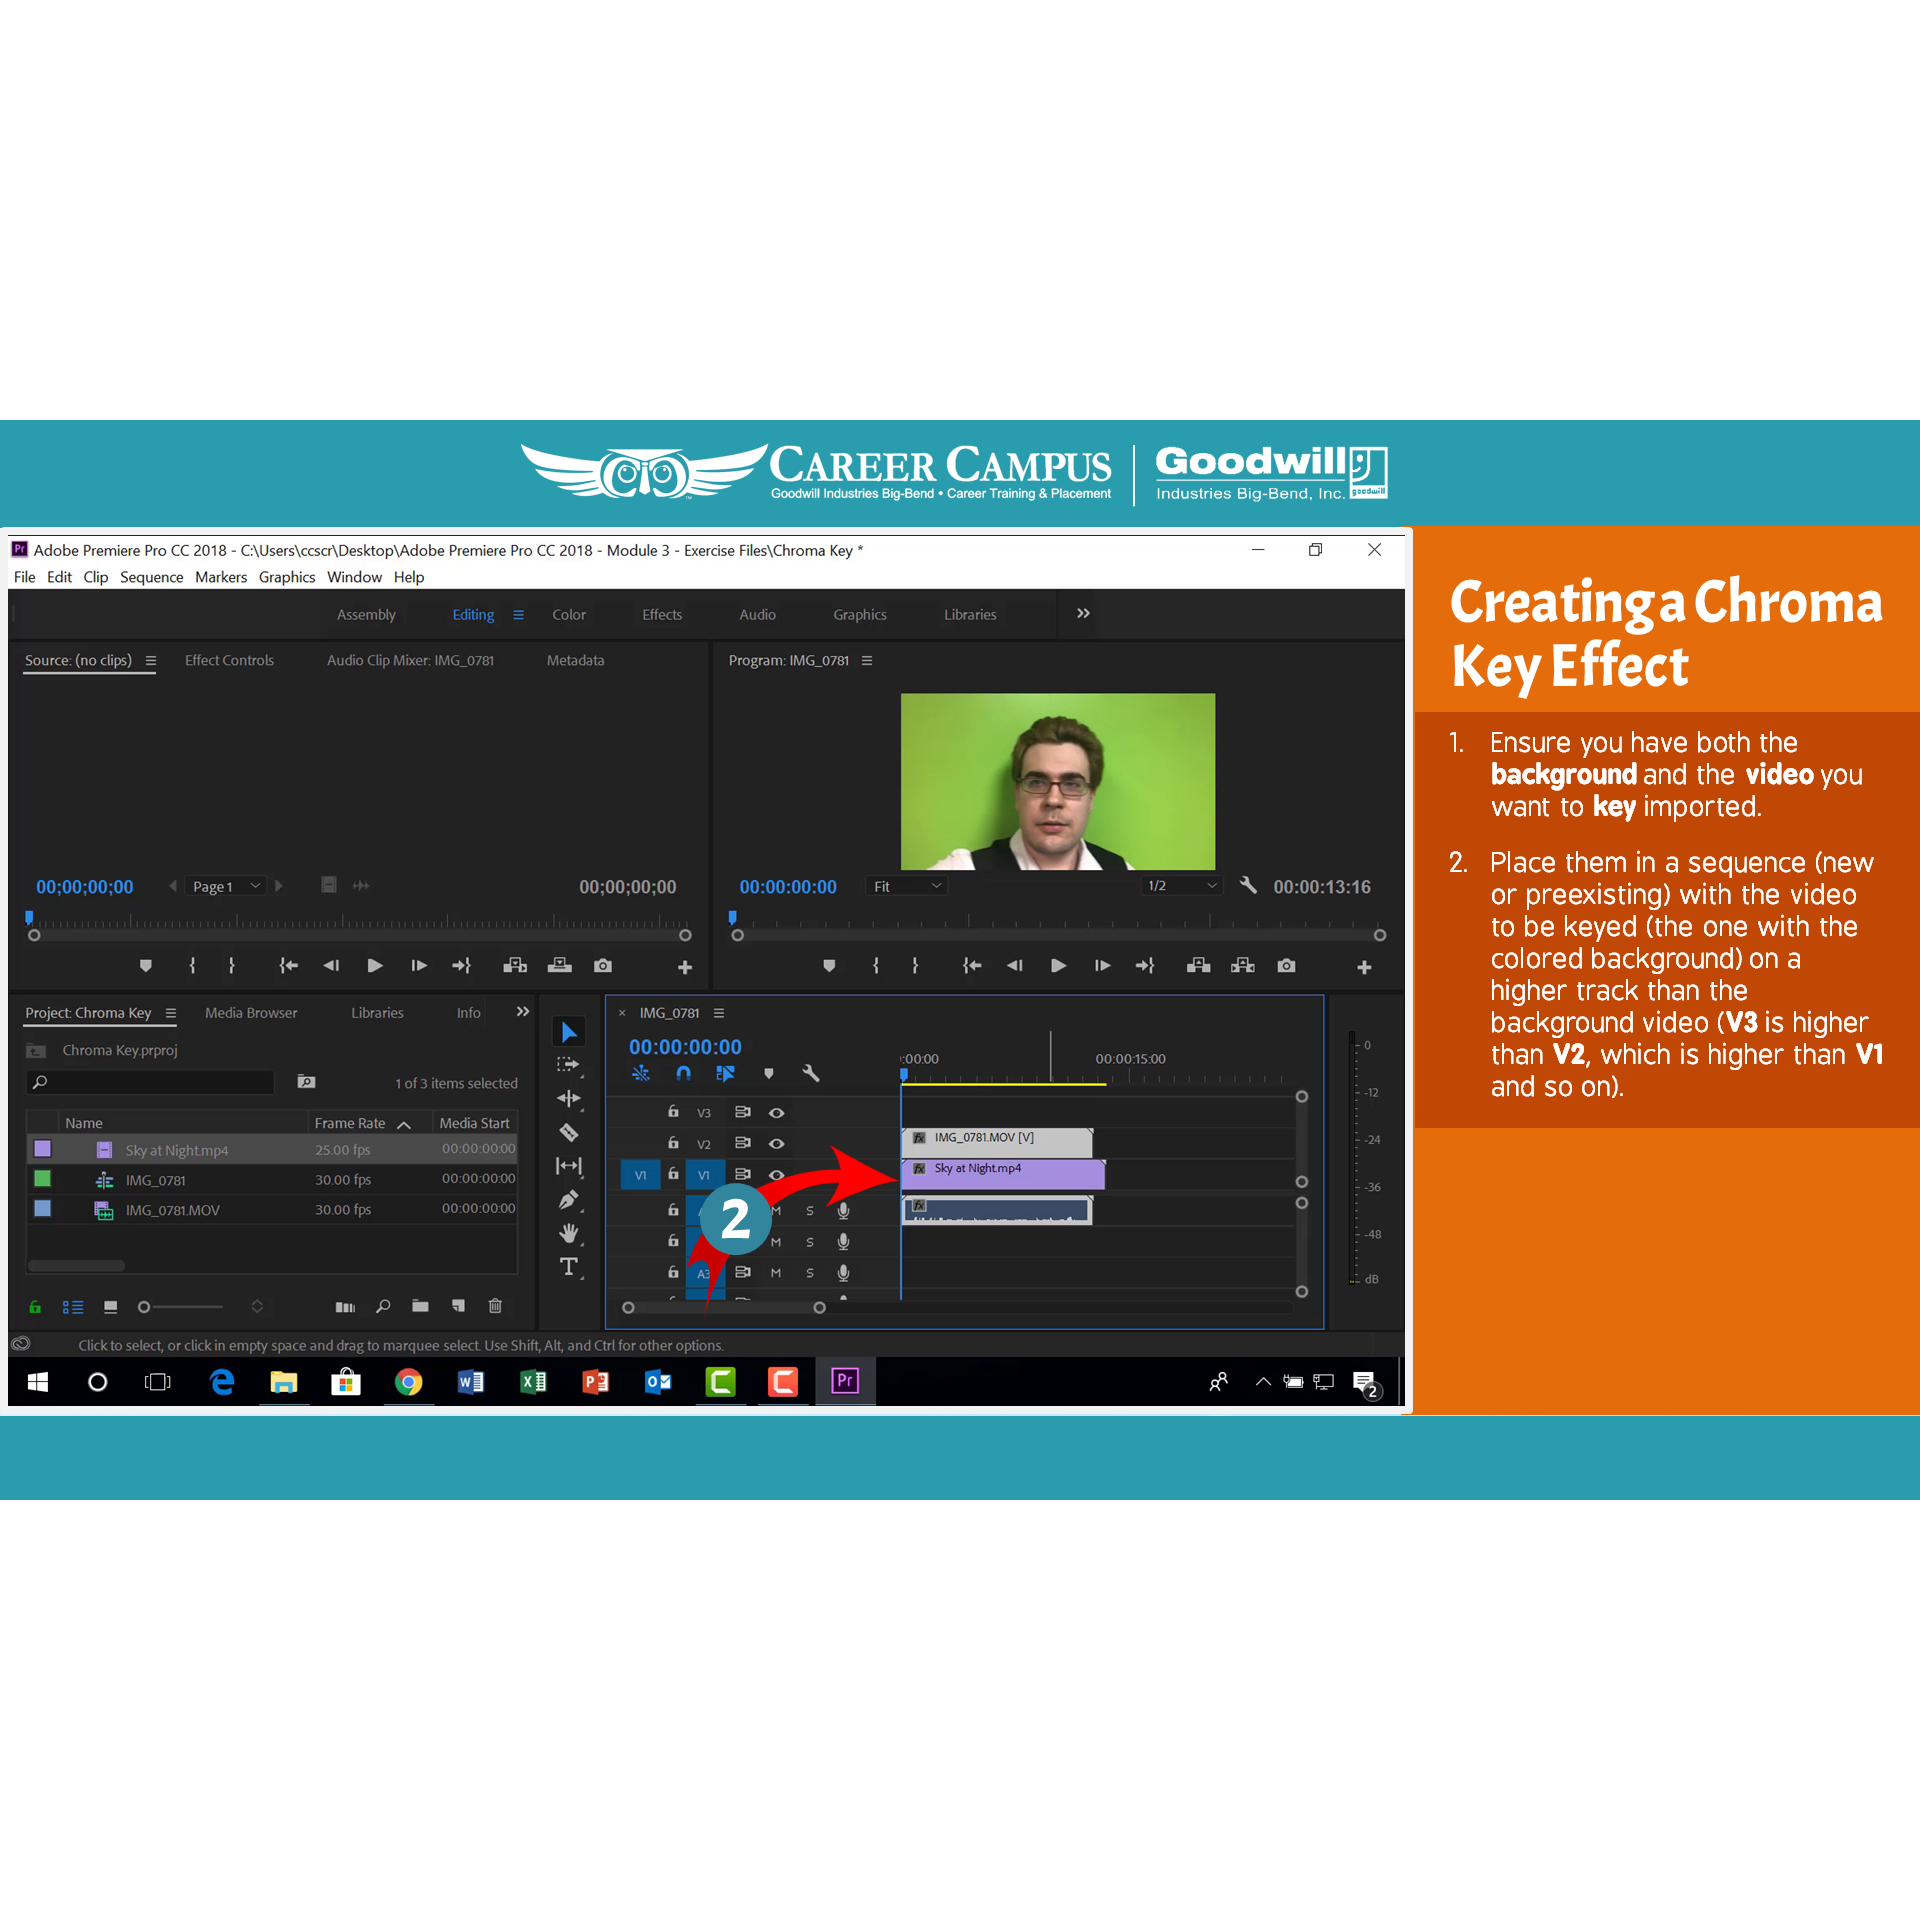This screenshot has height=1920, width=1920.
Task: Choose the Track Select Forward tool
Action: point(568,1064)
